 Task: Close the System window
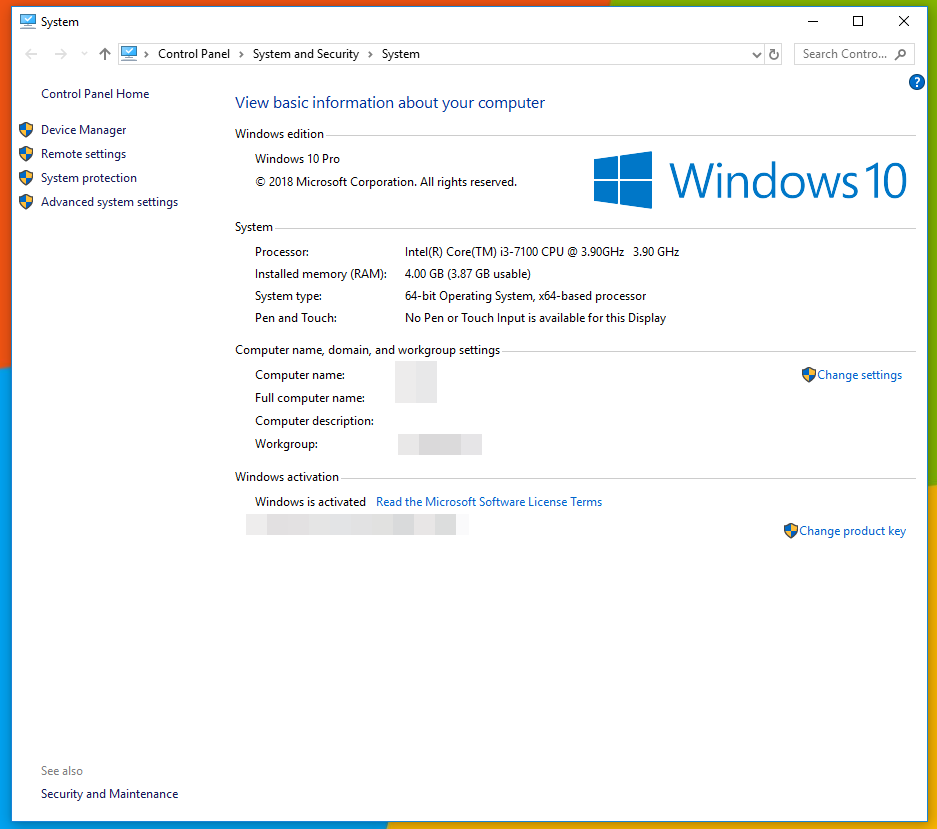904,22
